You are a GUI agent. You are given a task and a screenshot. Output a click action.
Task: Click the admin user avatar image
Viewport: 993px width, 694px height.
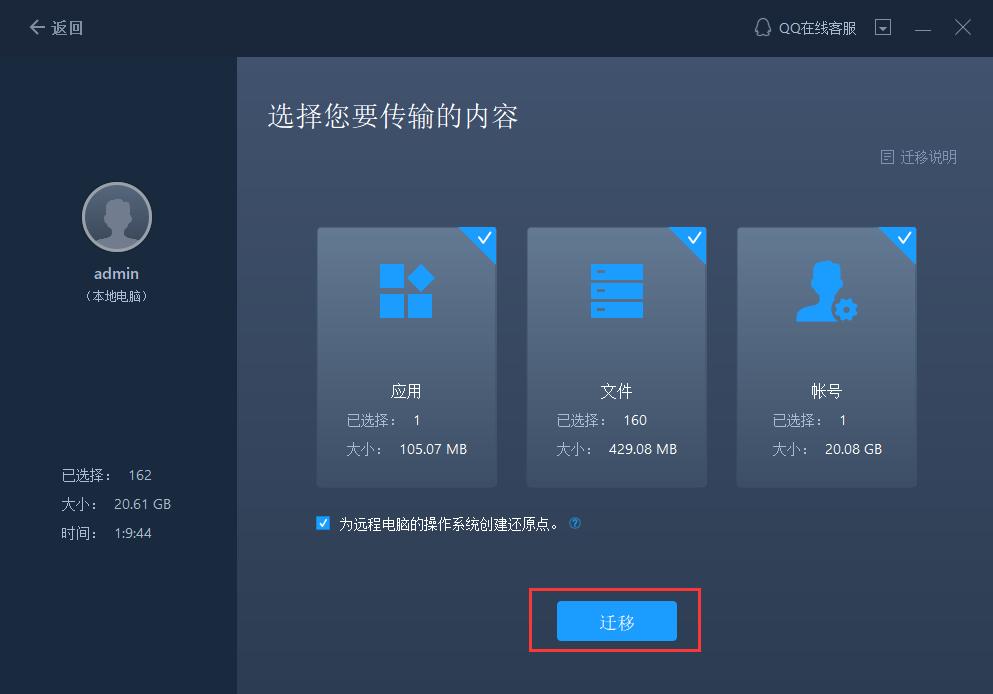click(x=116, y=216)
